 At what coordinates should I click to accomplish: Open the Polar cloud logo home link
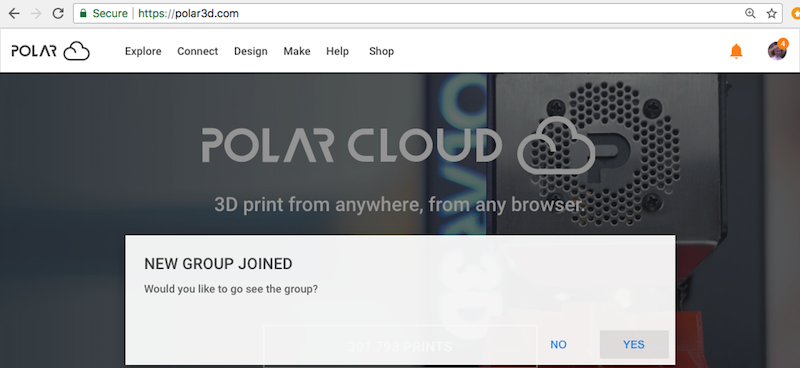pyautogui.click(x=51, y=51)
